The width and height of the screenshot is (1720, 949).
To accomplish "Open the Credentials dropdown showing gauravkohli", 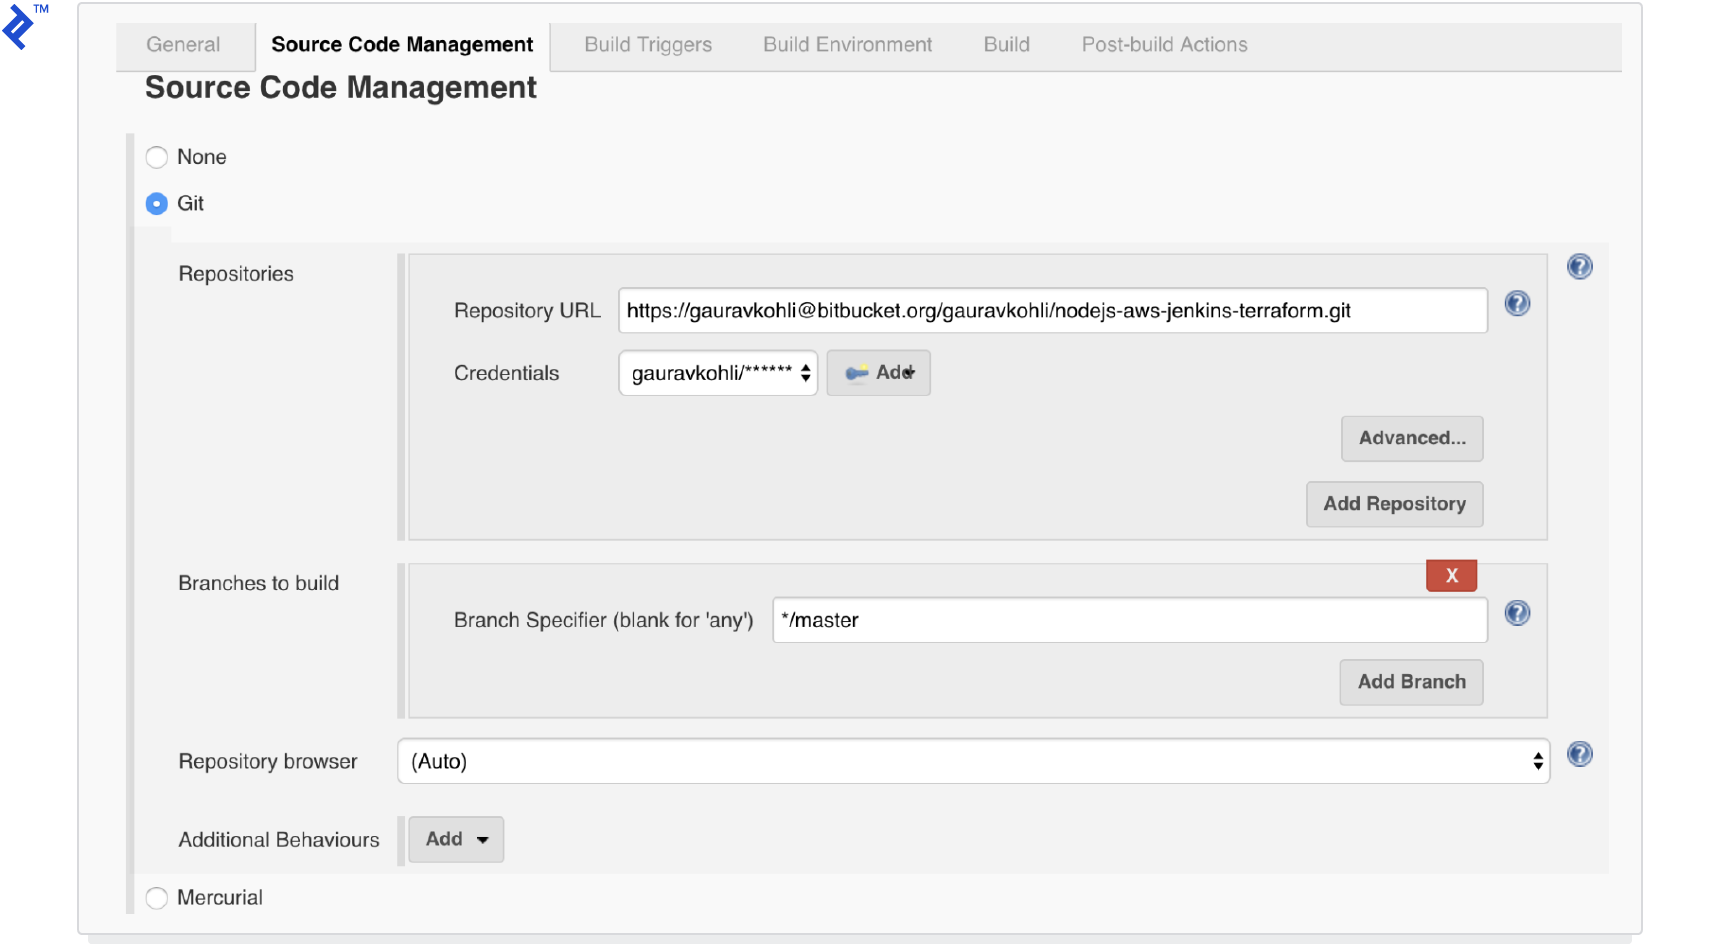I will click(x=710, y=373).
